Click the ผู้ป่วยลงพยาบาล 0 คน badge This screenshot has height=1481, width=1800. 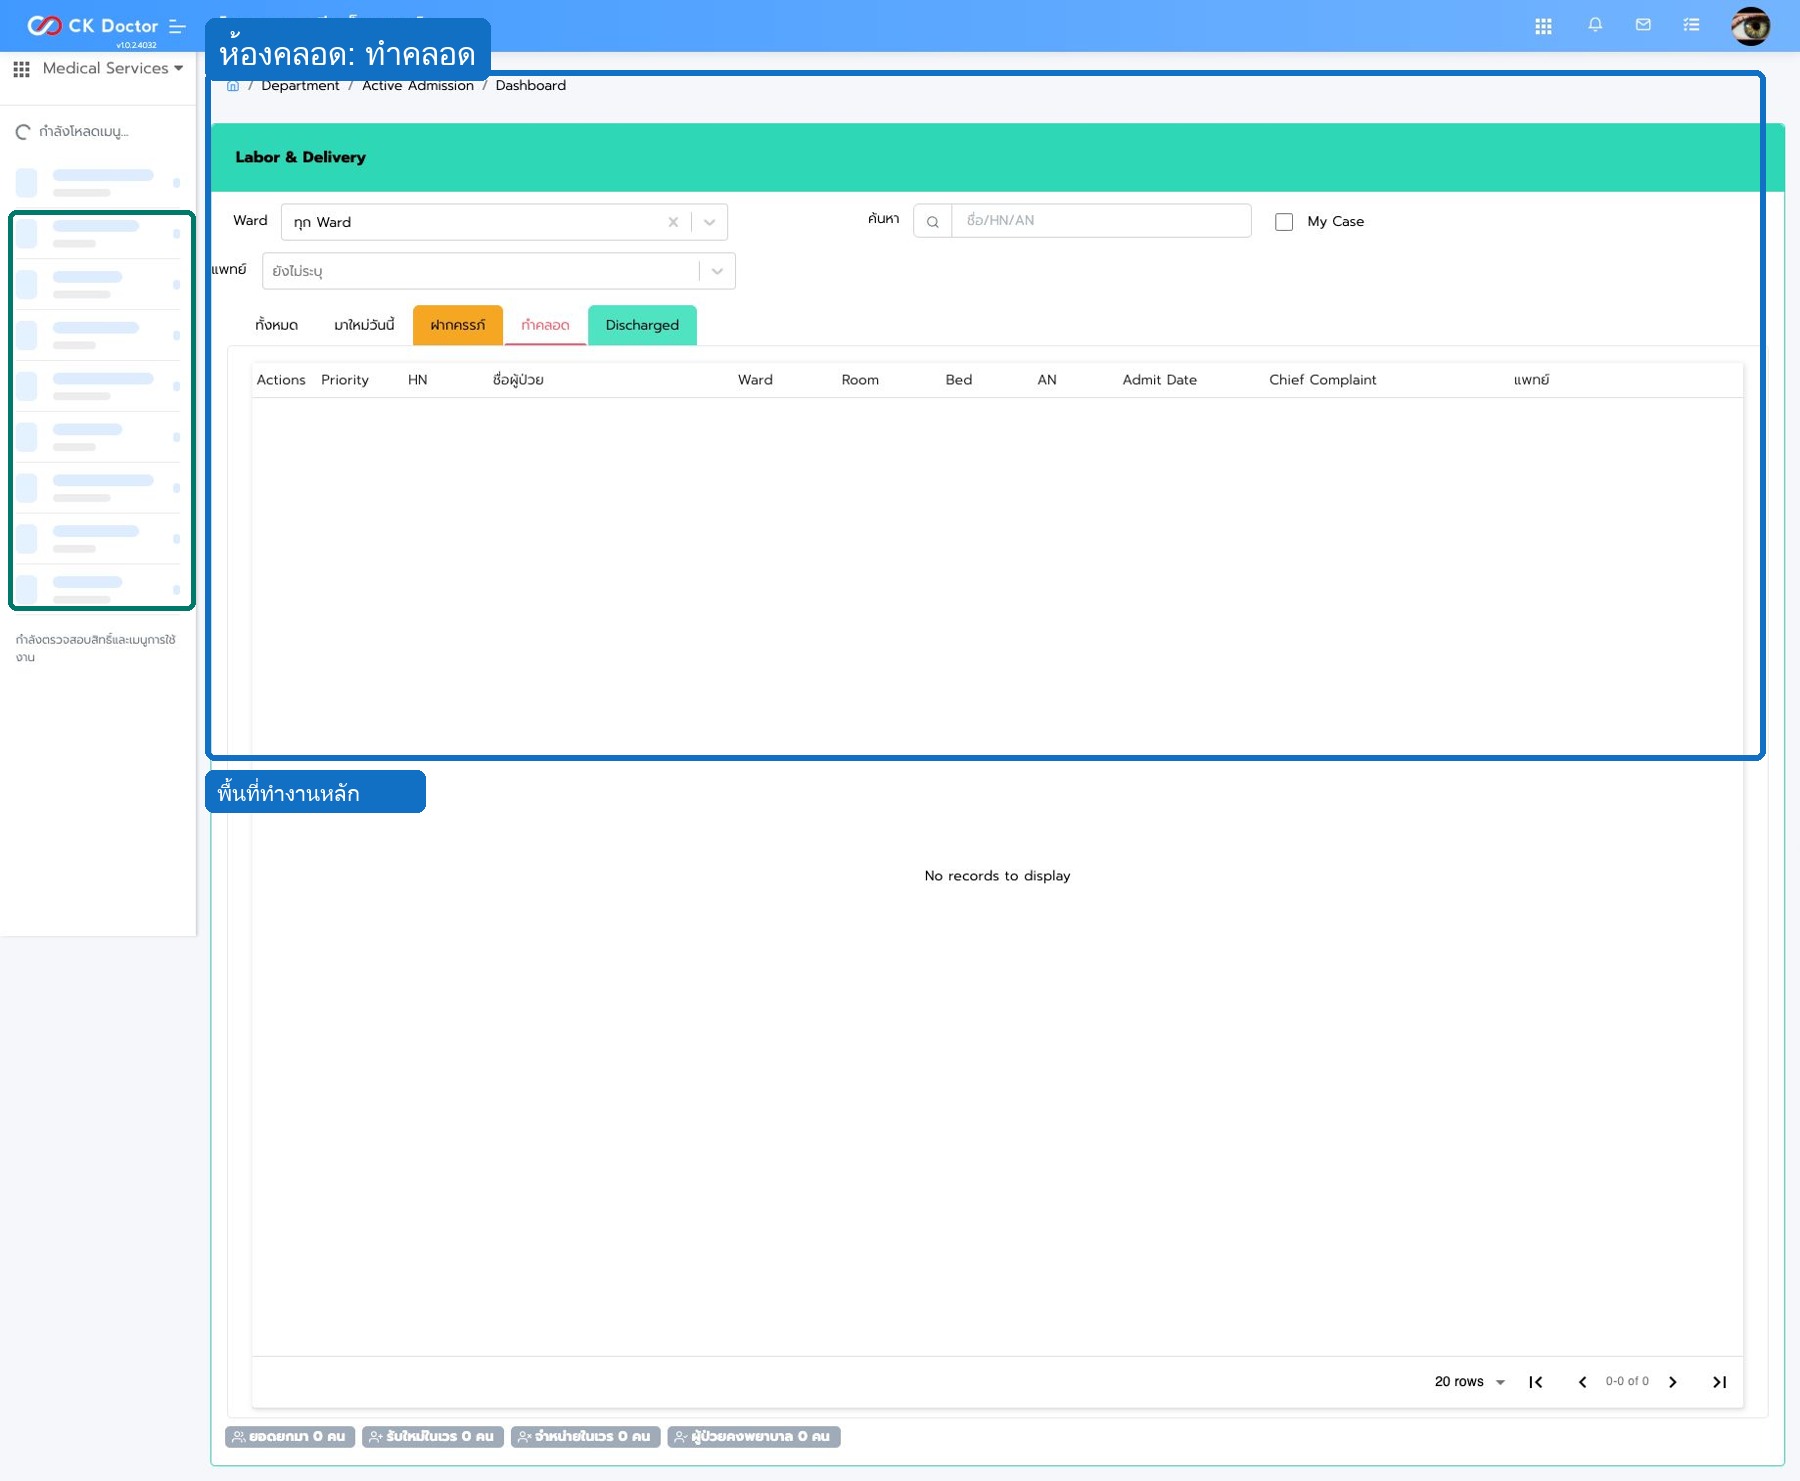[x=754, y=1437]
